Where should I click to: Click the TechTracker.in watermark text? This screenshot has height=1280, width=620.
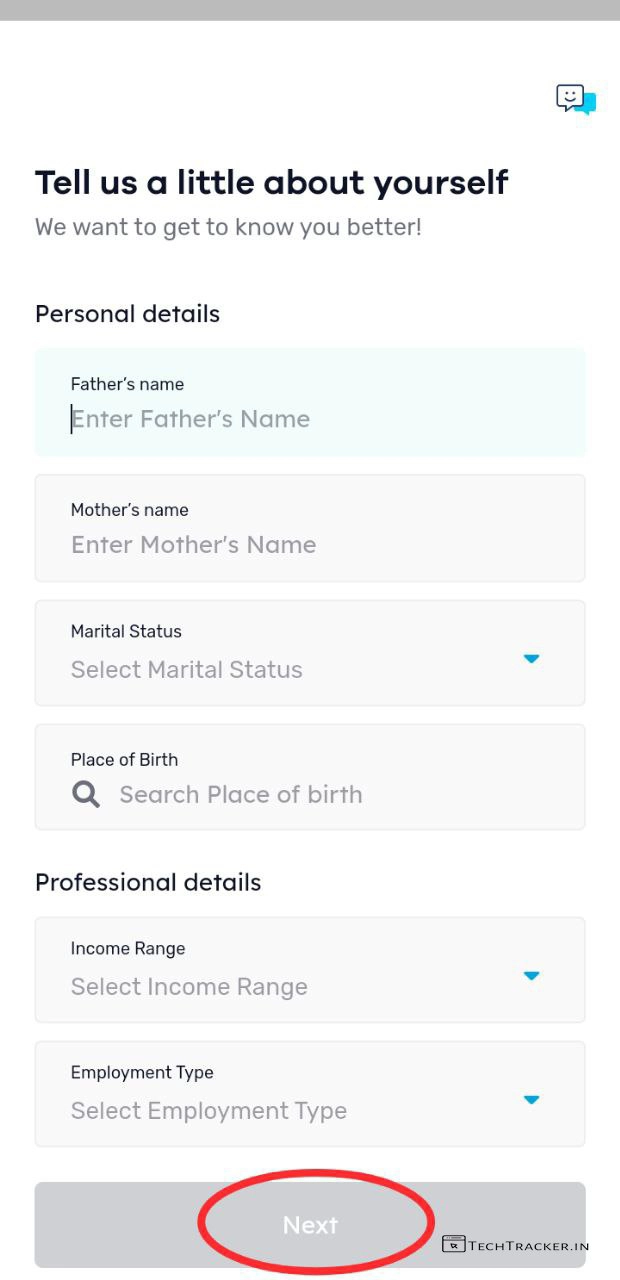(529, 1246)
